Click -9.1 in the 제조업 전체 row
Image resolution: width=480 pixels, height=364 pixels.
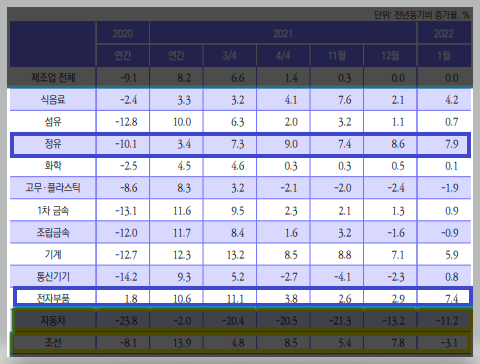[x=128, y=78]
